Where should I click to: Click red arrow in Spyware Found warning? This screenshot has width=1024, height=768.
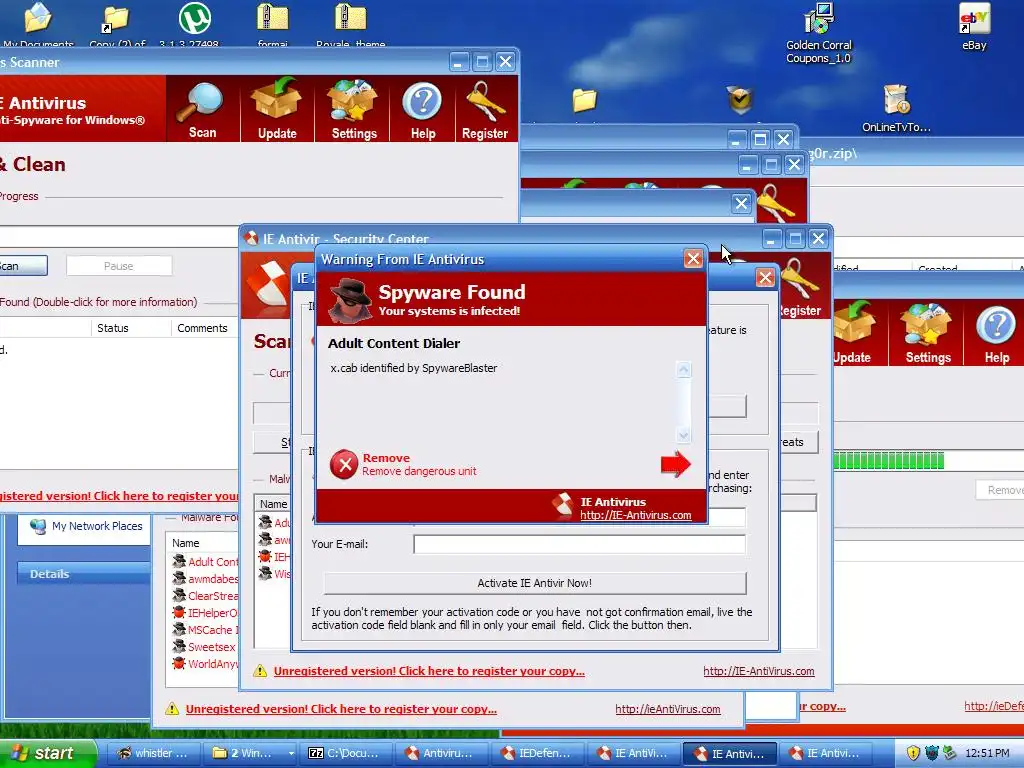click(x=675, y=464)
